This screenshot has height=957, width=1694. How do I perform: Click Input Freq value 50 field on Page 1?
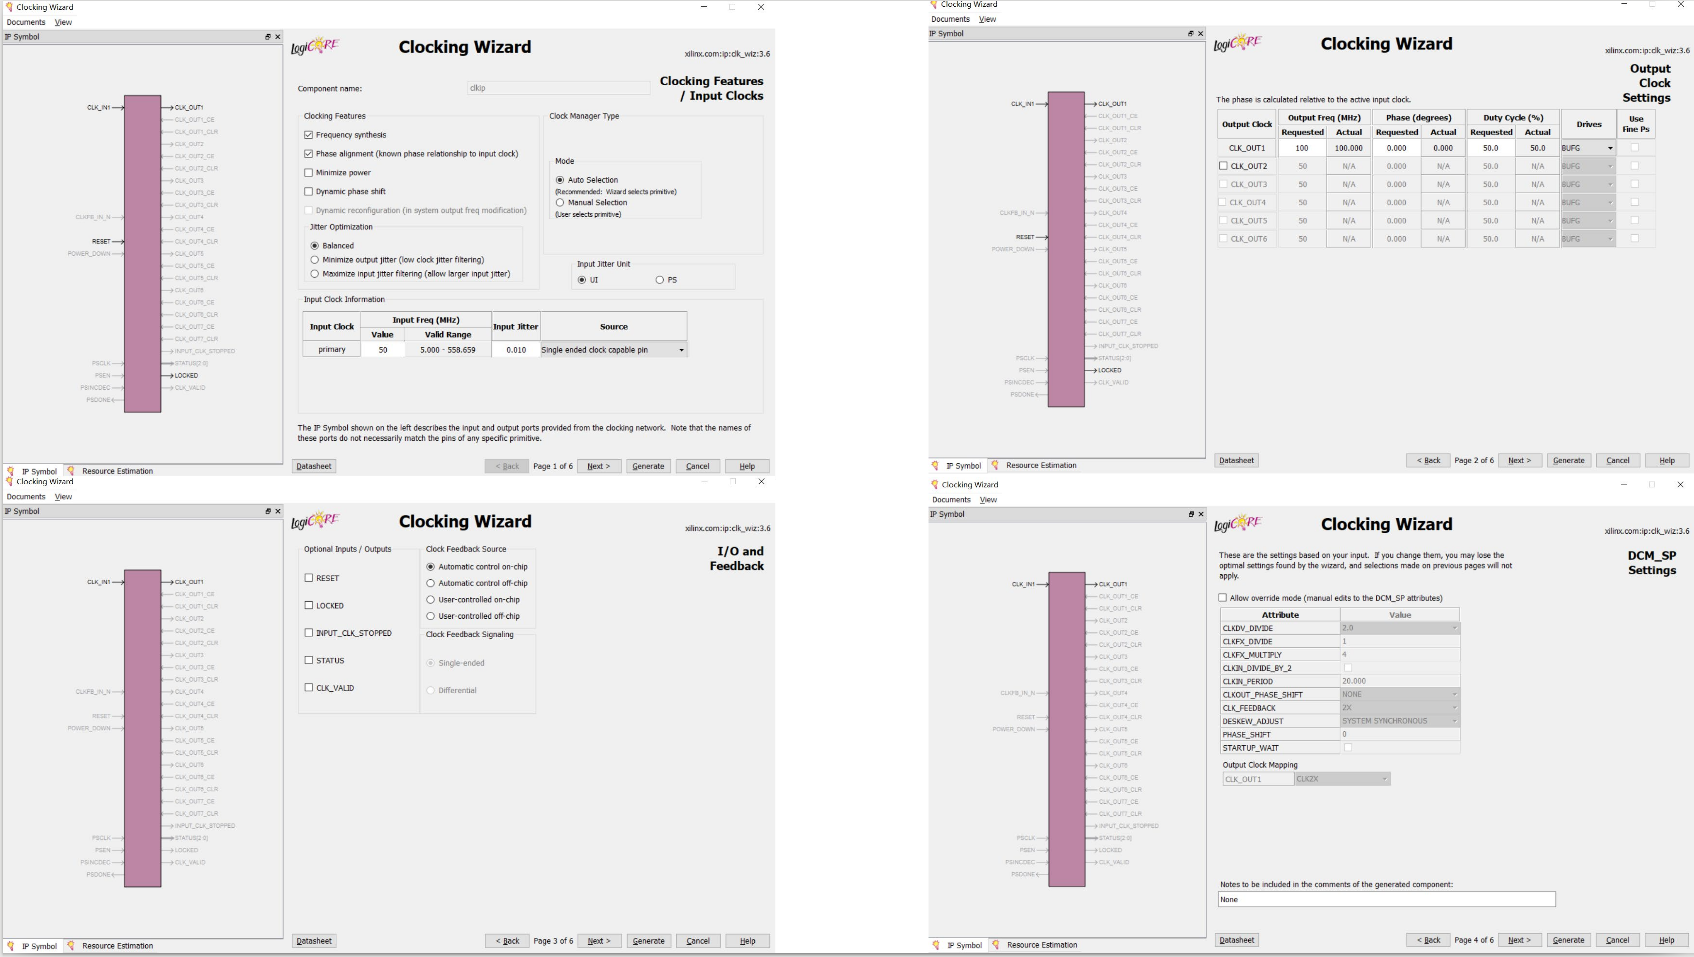coord(383,350)
